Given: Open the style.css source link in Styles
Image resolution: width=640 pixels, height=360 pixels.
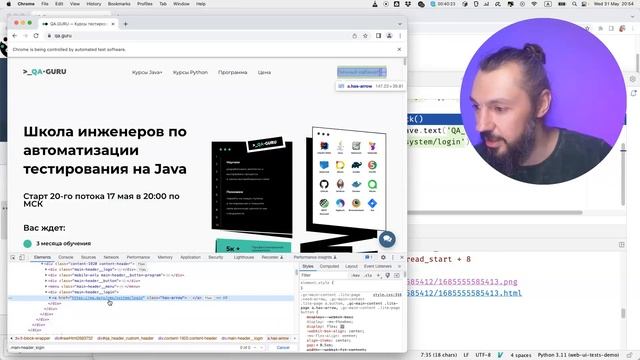Looking at the screenshot, I should click(x=387, y=295).
